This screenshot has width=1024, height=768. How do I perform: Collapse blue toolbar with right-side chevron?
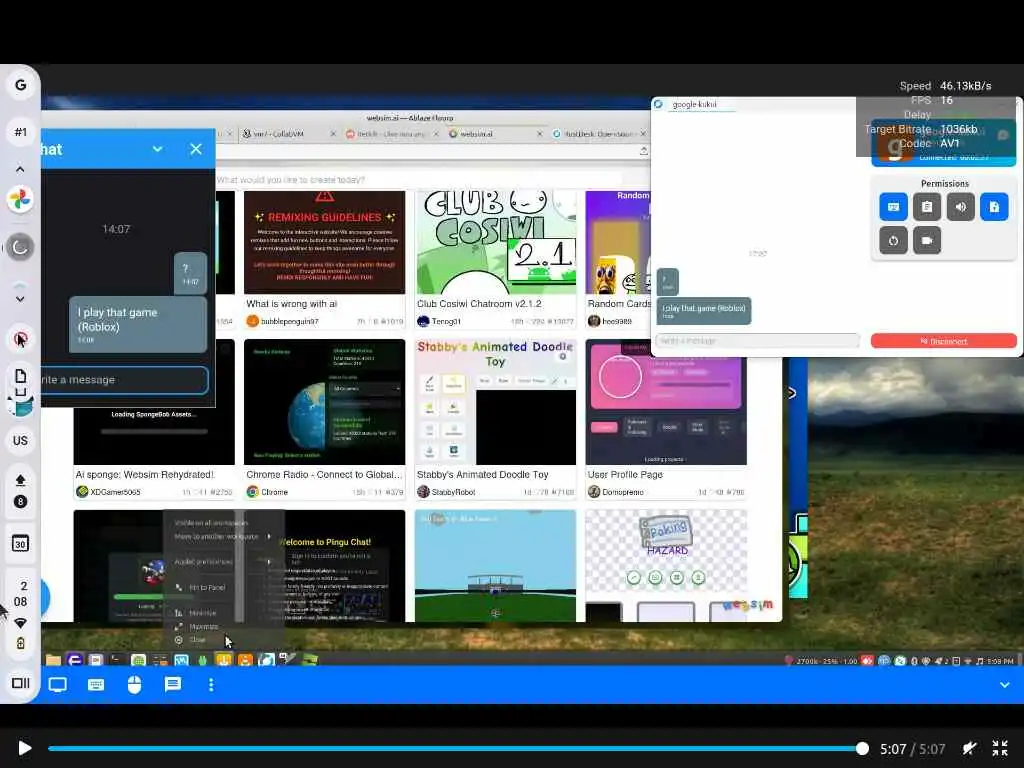tap(1004, 684)
